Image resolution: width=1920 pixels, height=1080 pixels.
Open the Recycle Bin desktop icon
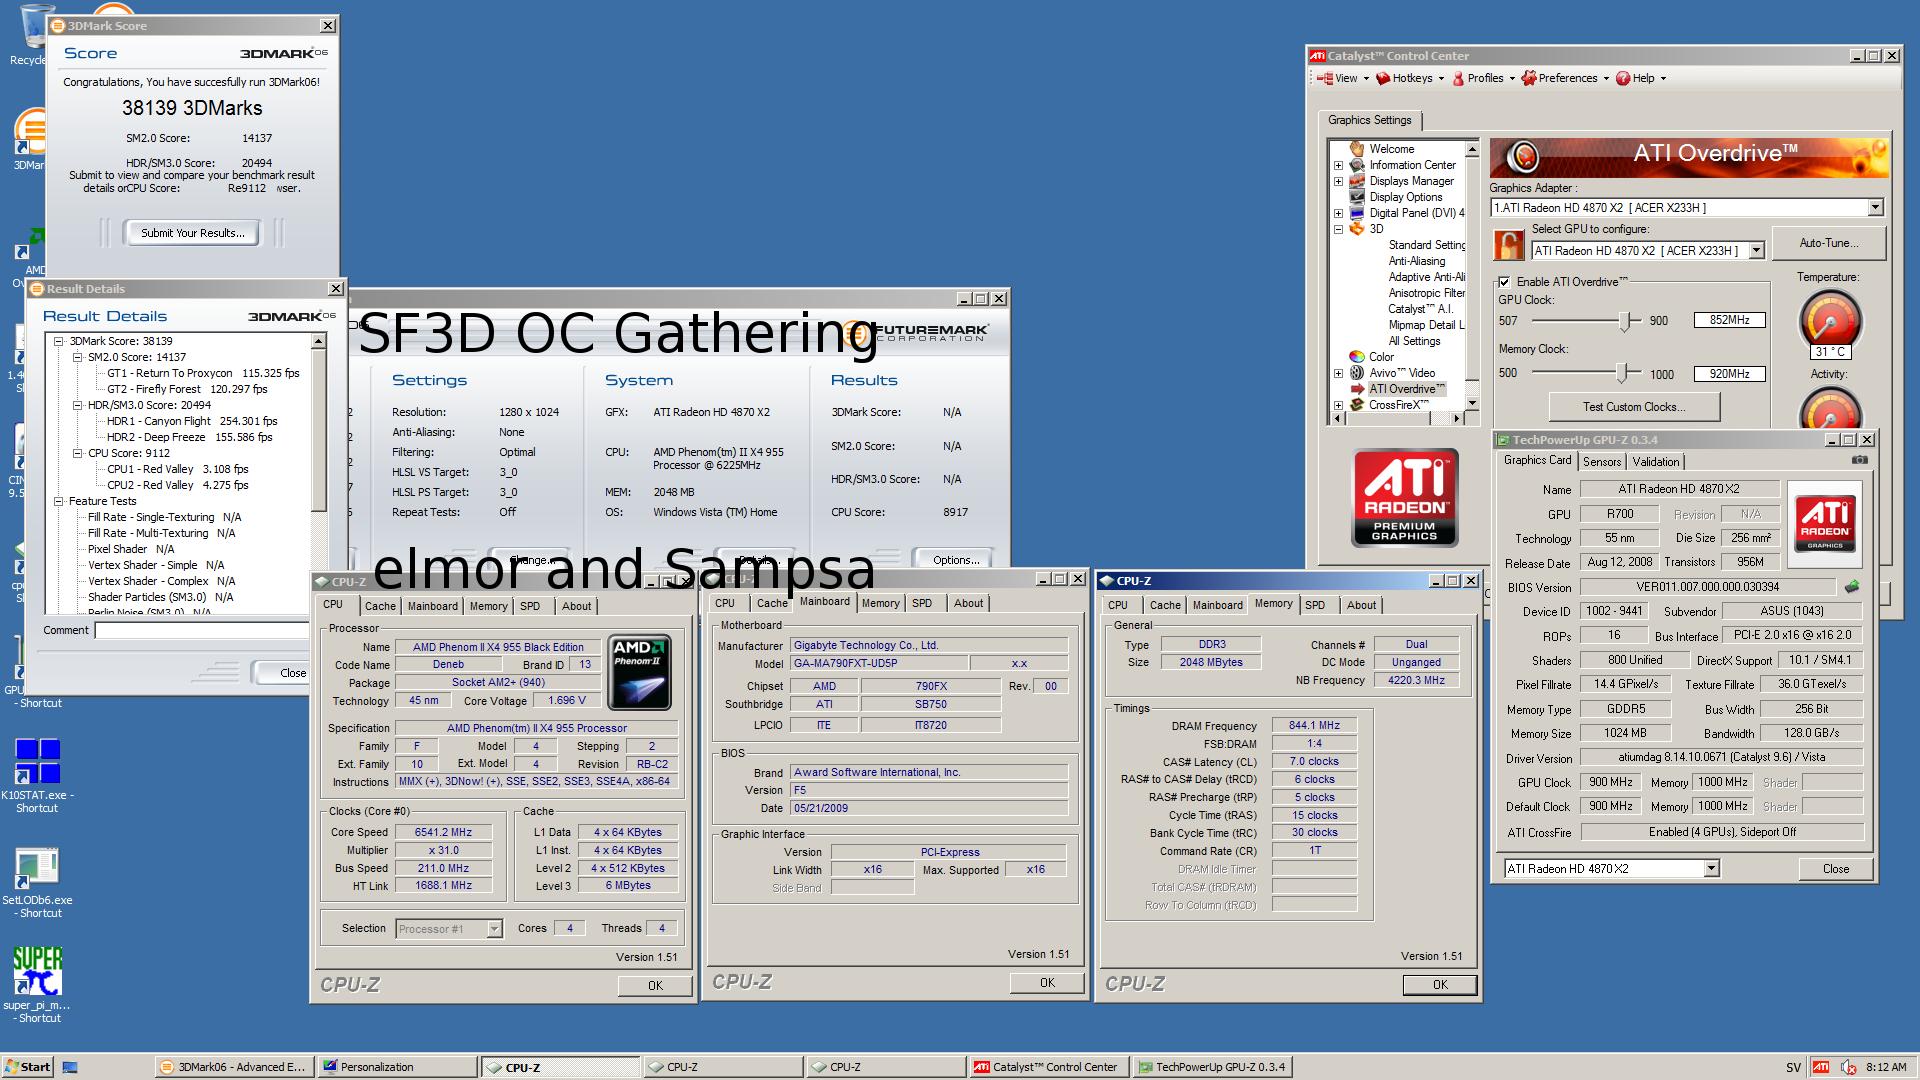(x=33, y=35)
